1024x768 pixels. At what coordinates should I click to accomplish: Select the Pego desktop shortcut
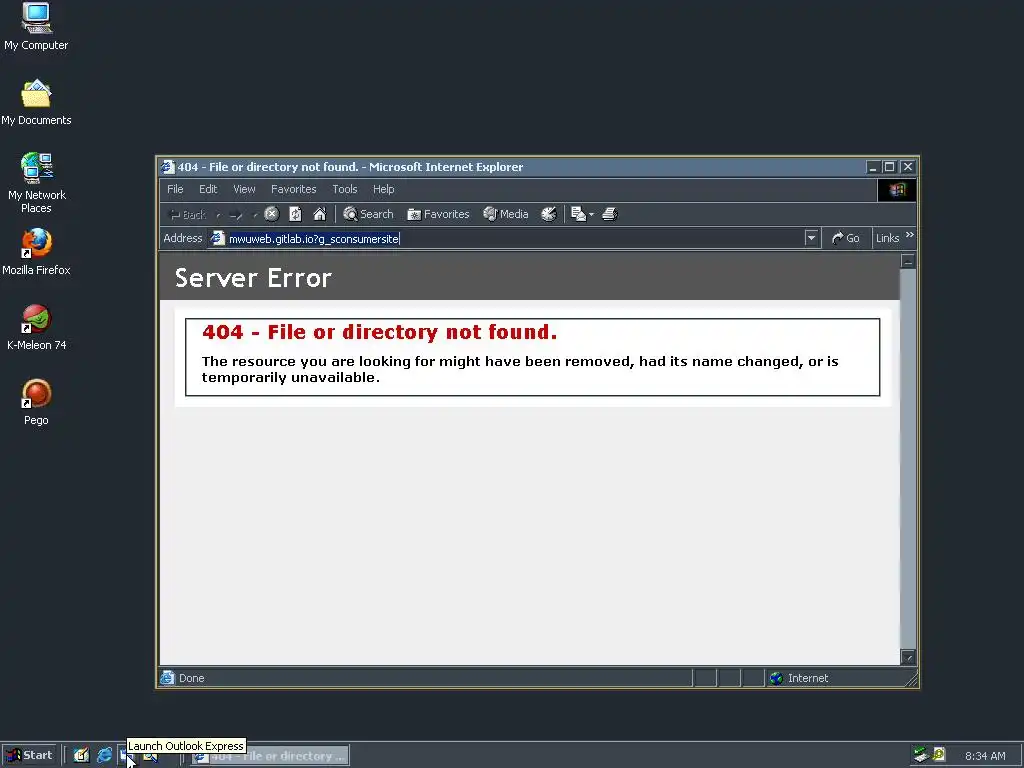coord(36,402)
